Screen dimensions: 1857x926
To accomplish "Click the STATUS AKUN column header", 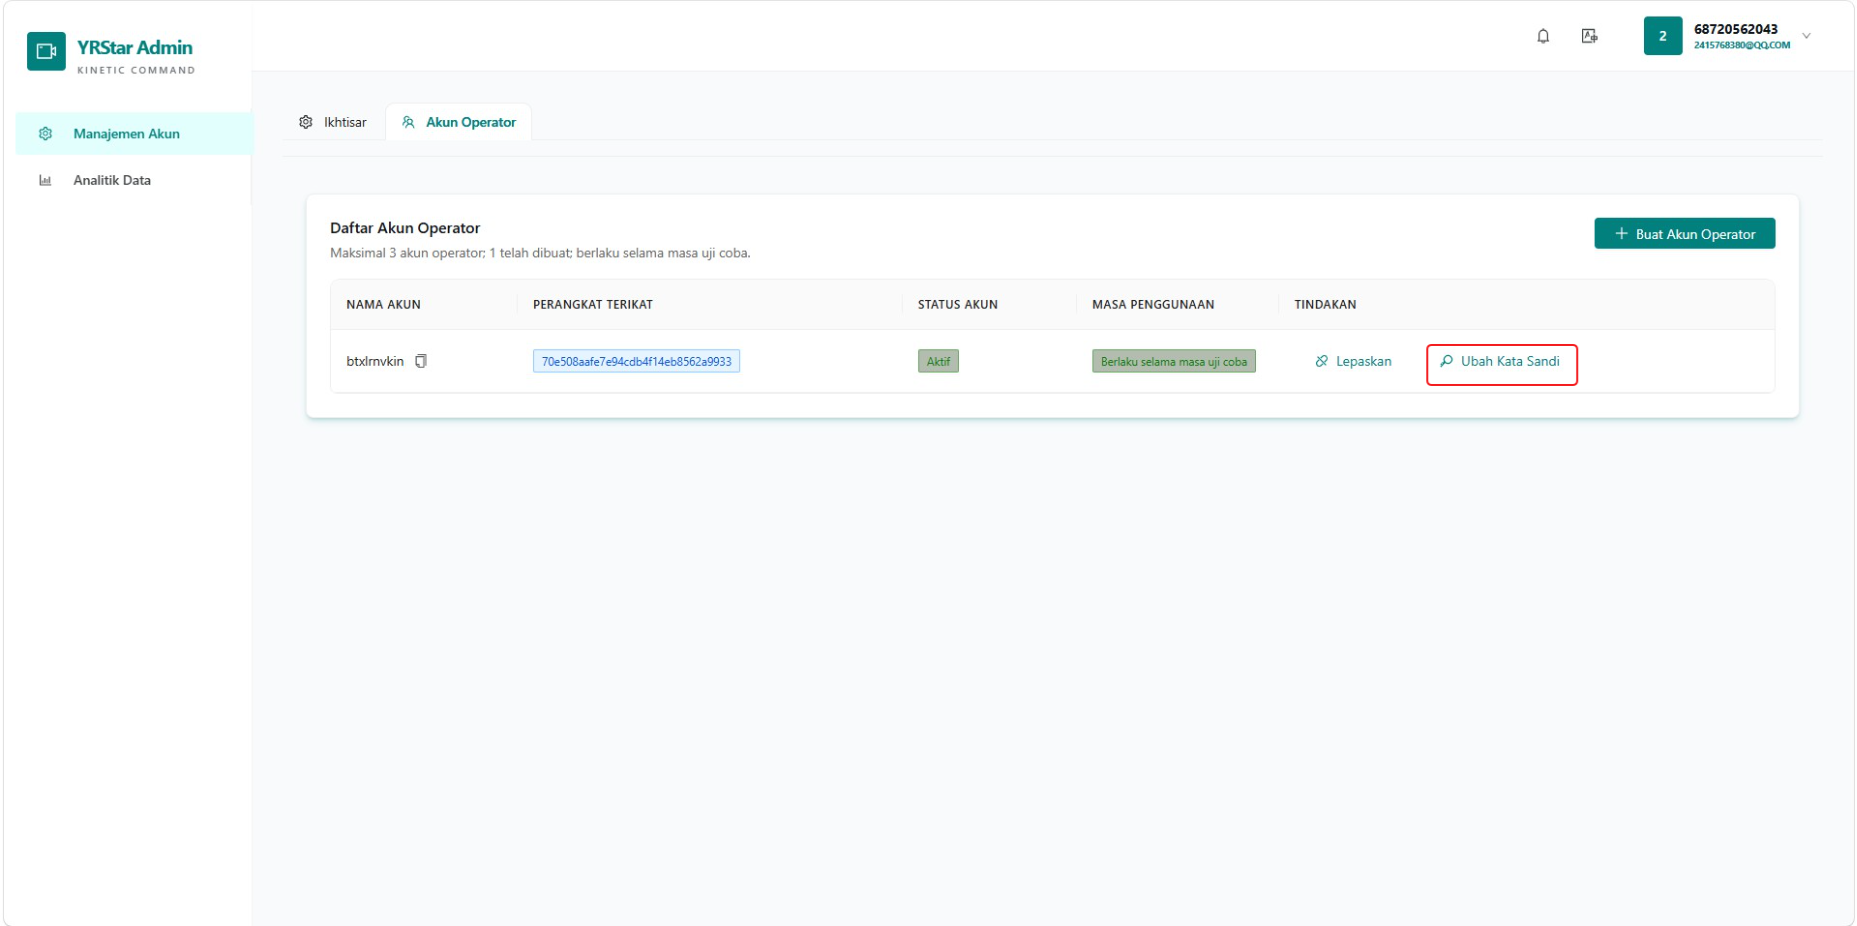I will pos(958,305).
